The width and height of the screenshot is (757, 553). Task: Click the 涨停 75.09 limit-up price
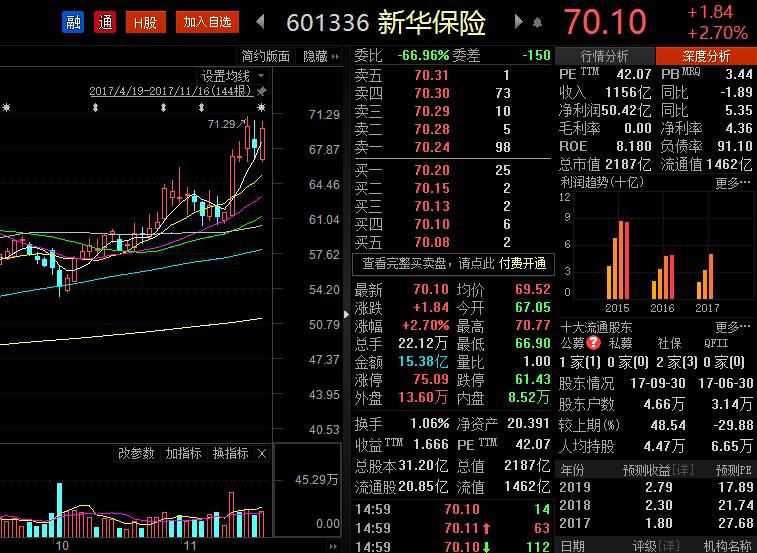(x=431, y=380)
